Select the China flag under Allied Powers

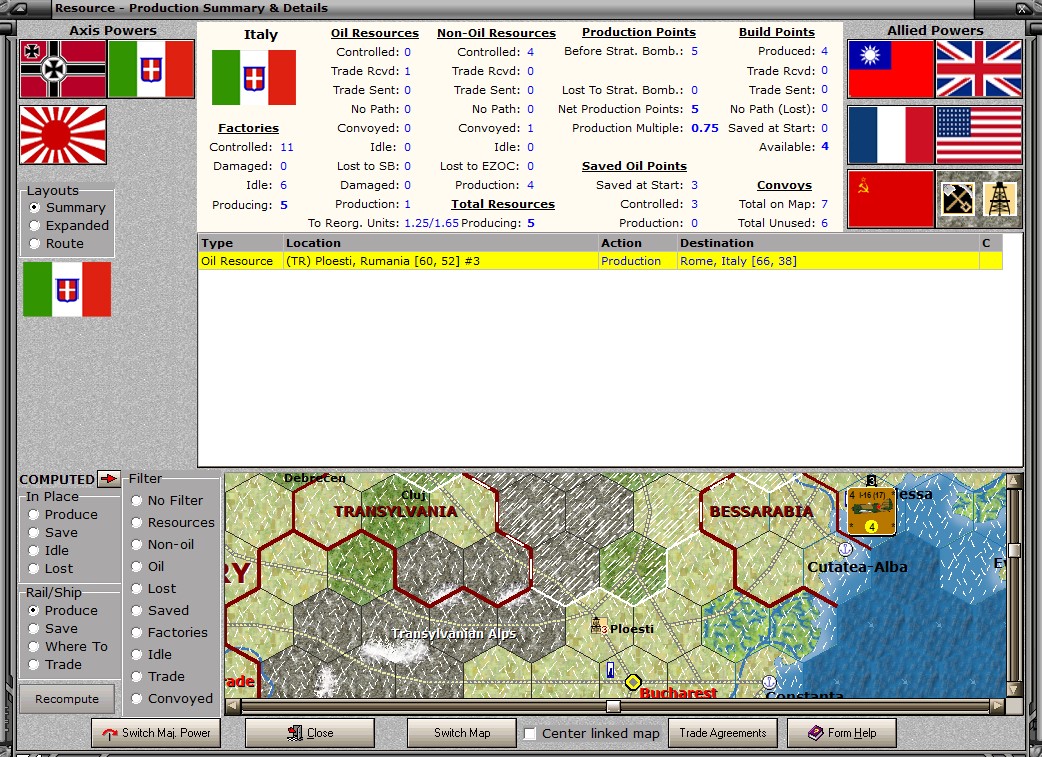[891, 69]
